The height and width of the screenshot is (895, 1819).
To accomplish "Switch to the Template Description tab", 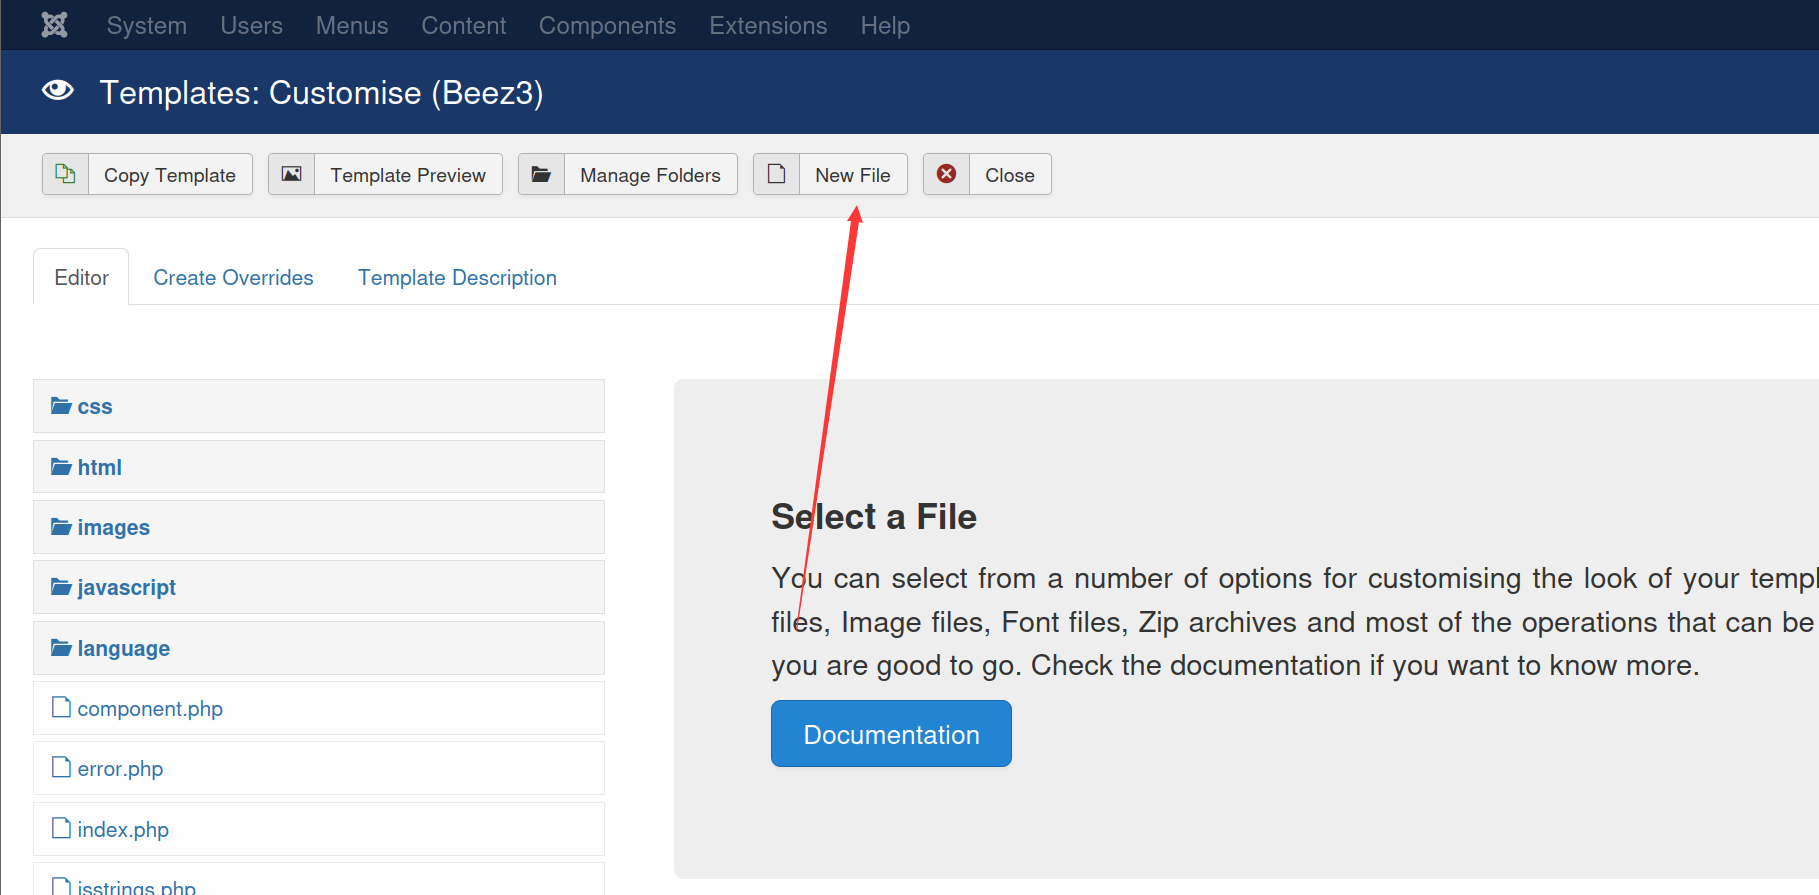I will pyautogui.click(x=457, y=278).
